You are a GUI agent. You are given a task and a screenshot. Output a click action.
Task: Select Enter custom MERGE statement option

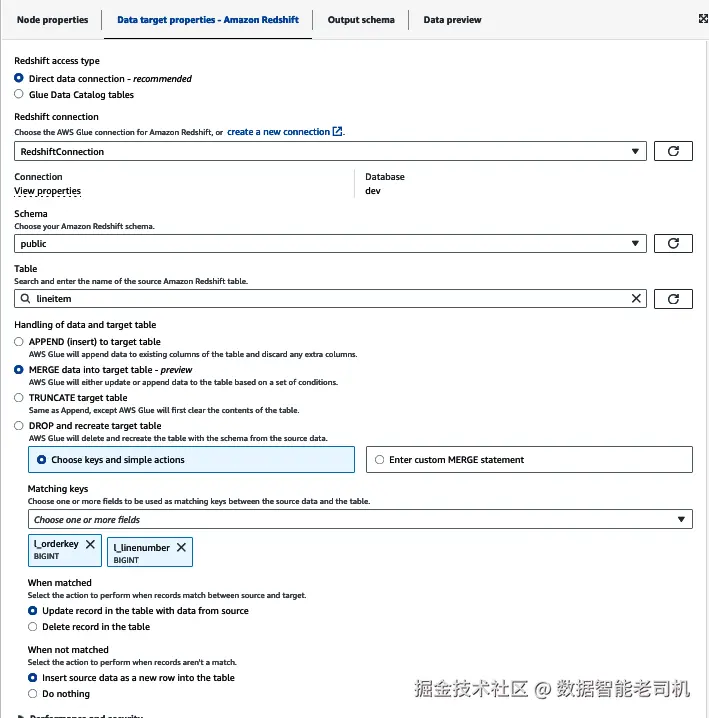(379, 460)
